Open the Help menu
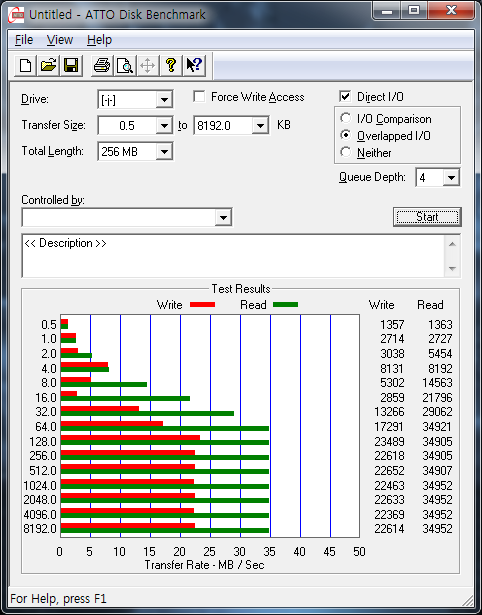Screen dimensions: 482x615 pyautogui.click(x=99, y=40)
